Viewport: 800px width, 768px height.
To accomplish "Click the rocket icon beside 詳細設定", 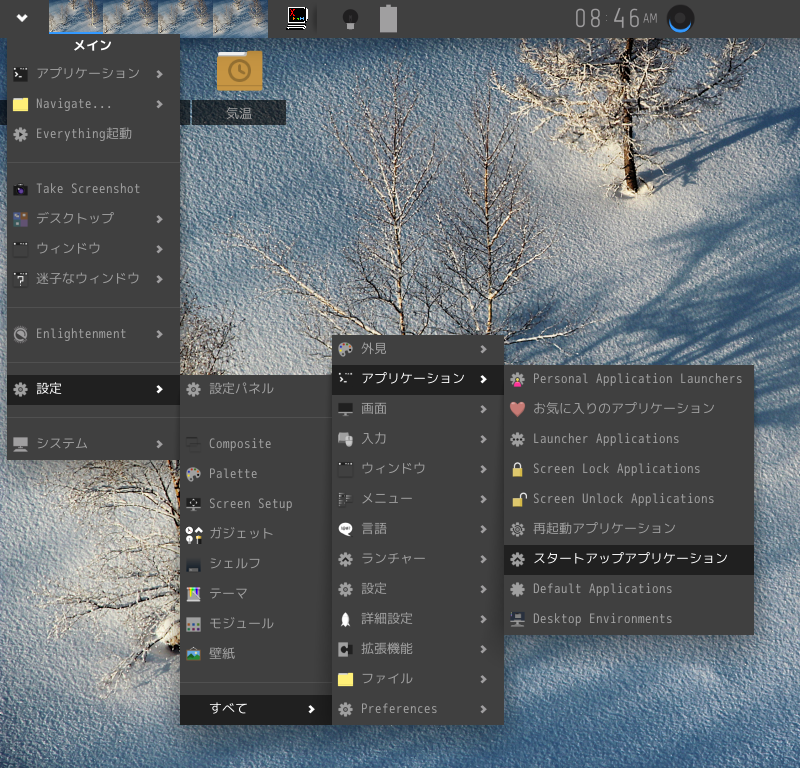I will [x=345, y=620].
